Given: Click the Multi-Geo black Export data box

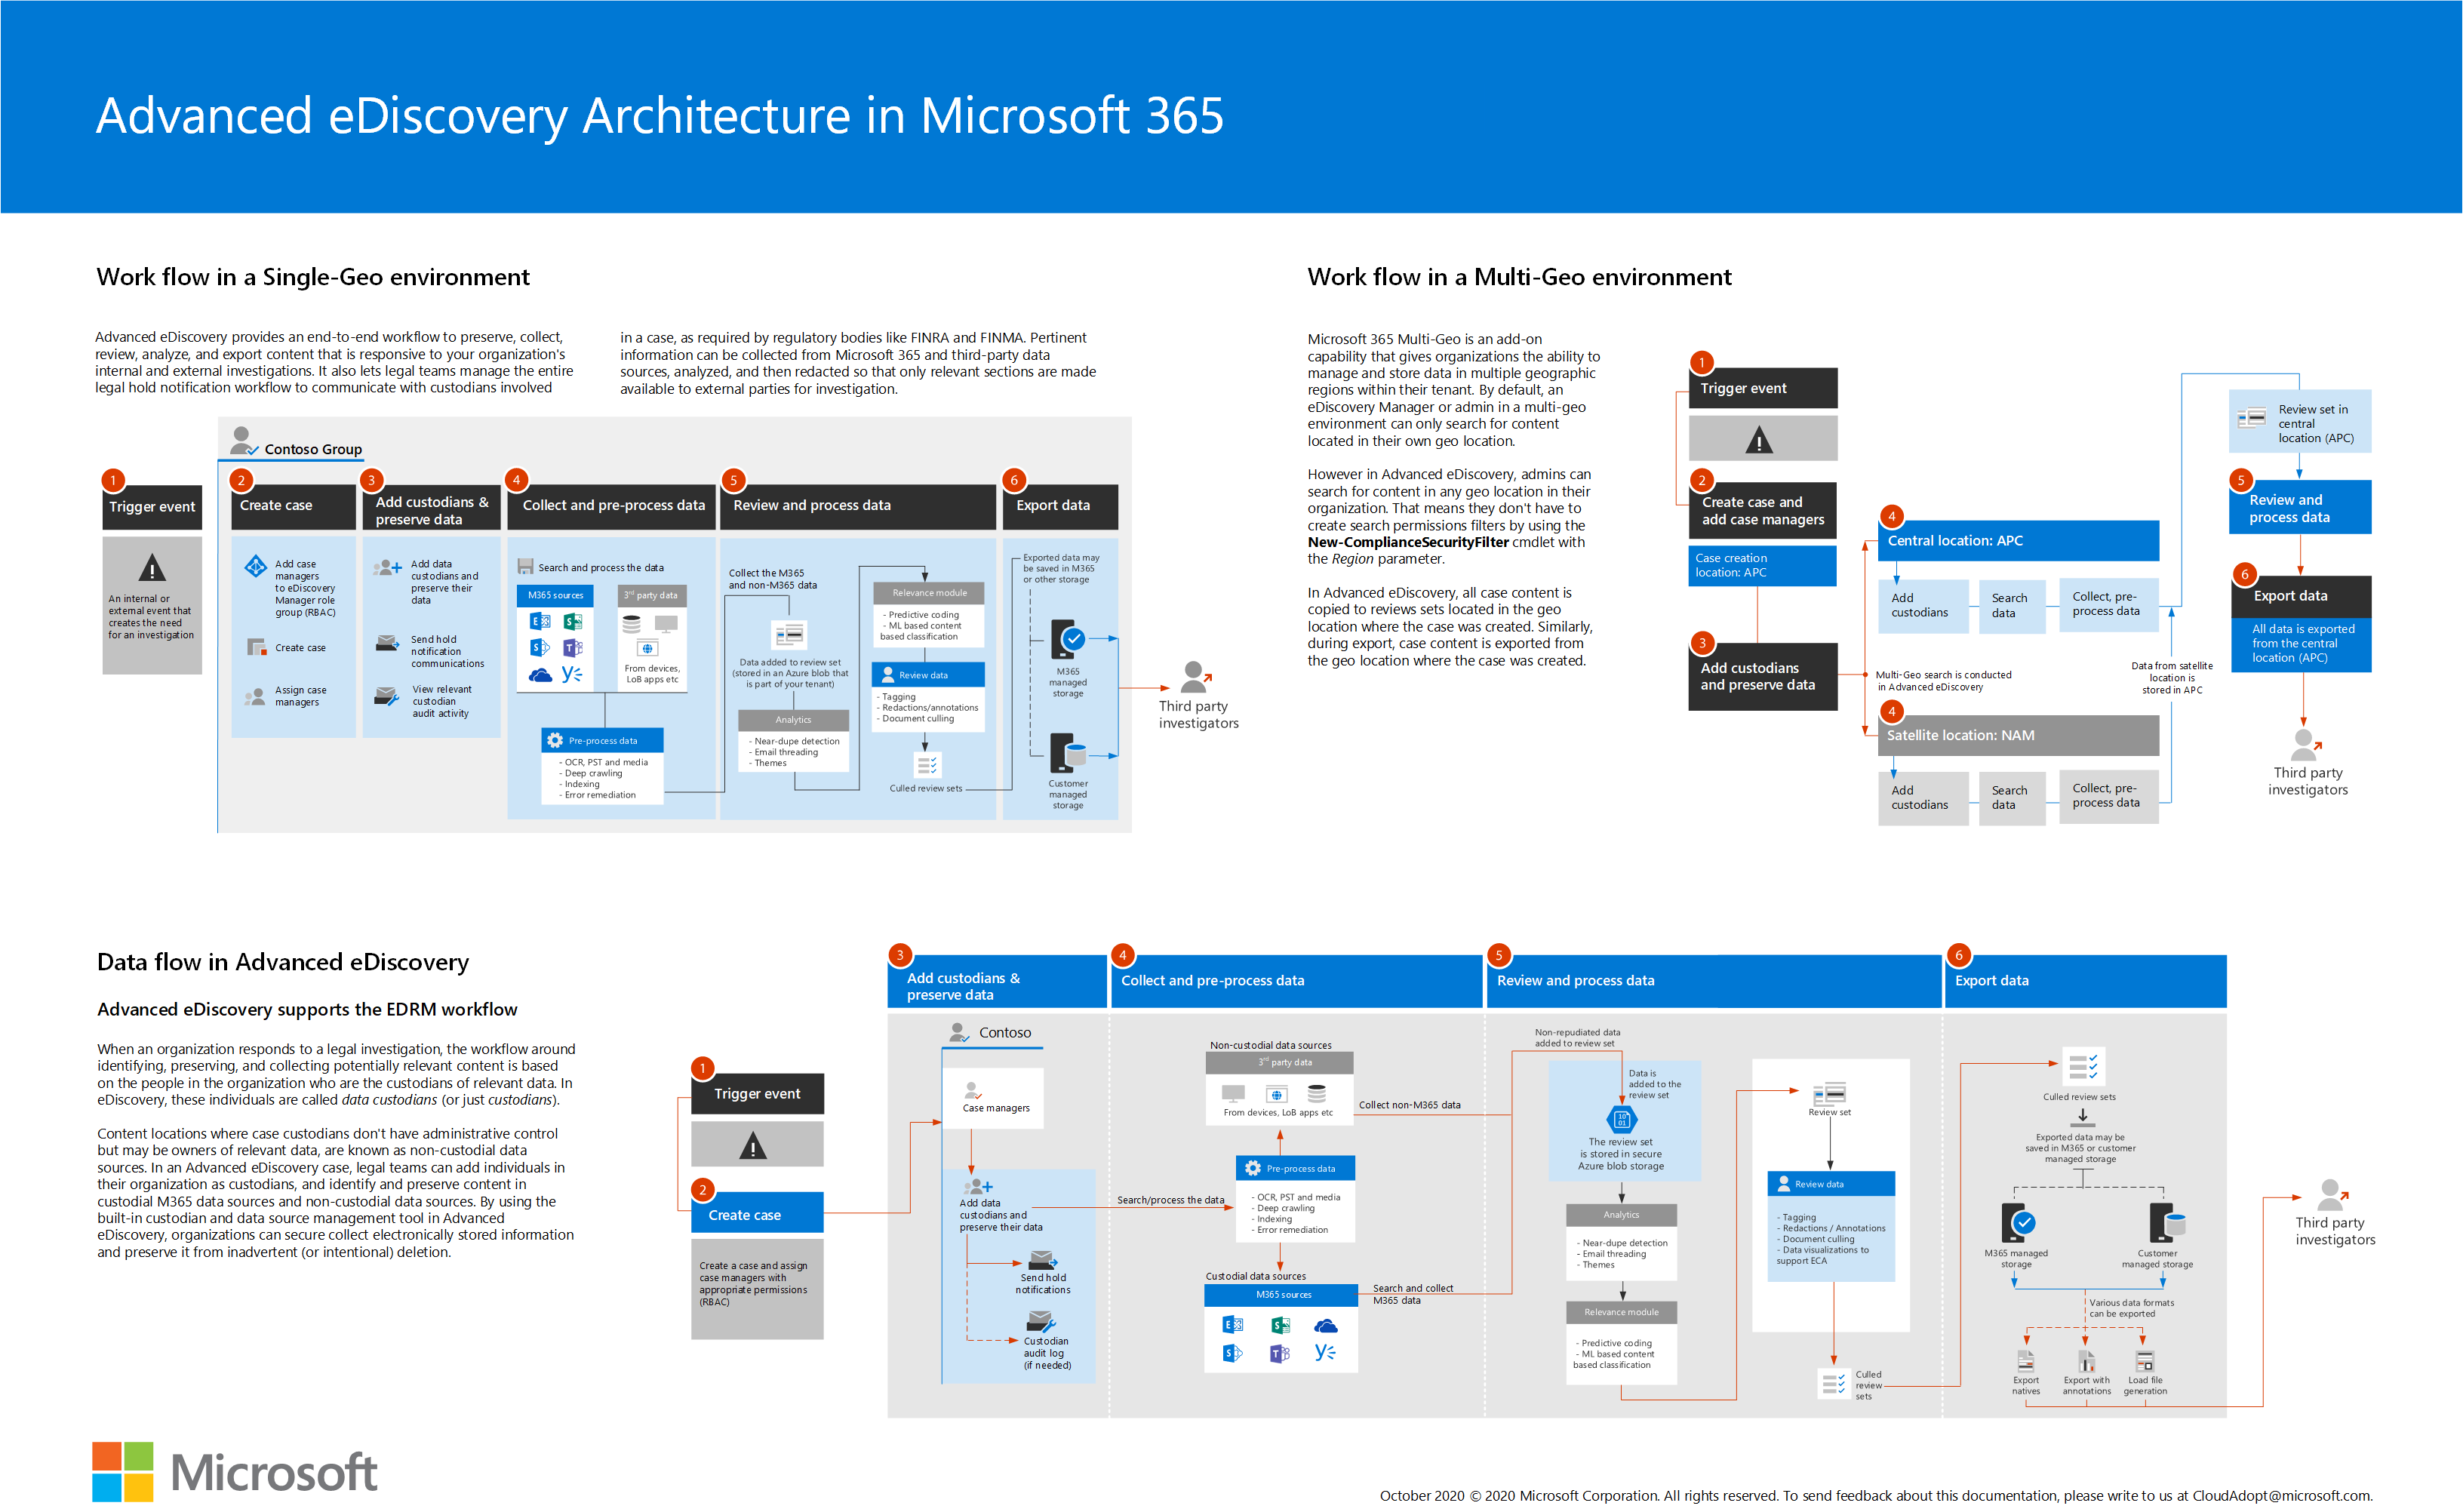Looking at the screenshot, I should 2301,595.
